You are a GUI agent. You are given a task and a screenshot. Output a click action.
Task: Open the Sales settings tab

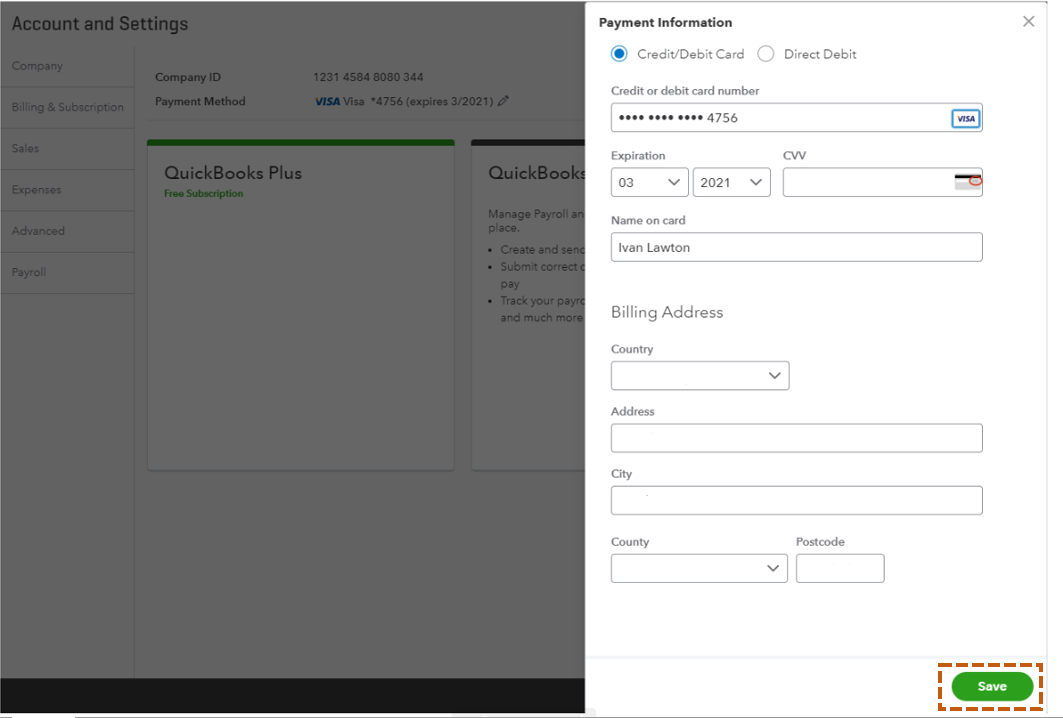(x=67, y=148)
